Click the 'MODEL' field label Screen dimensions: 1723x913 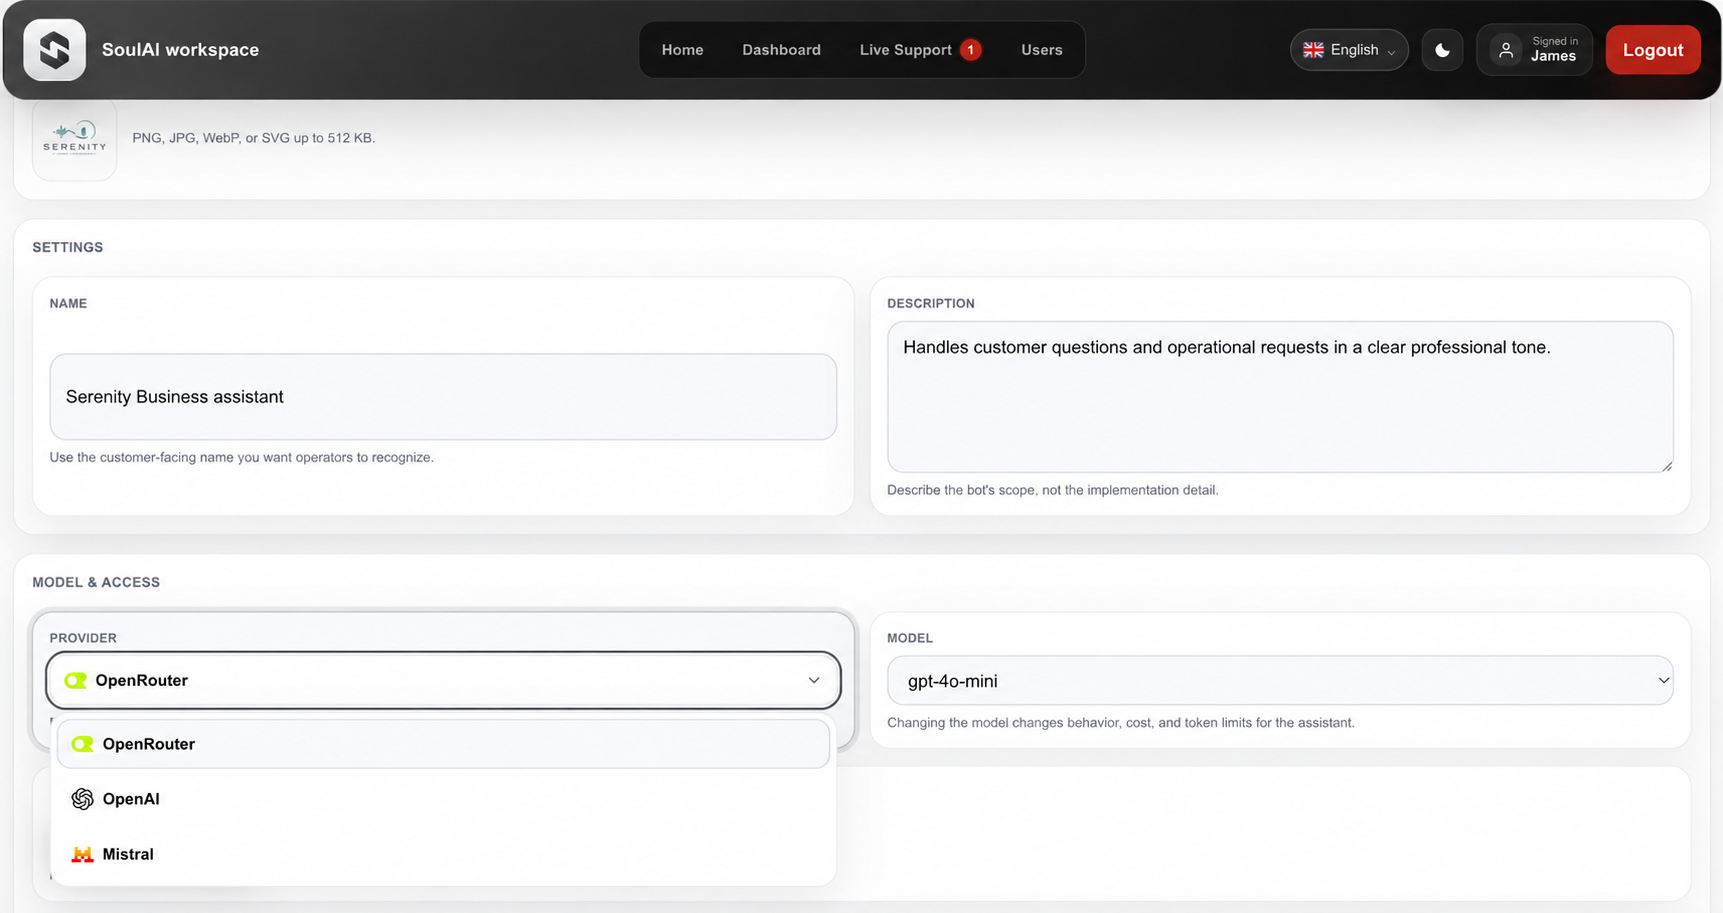910,638
